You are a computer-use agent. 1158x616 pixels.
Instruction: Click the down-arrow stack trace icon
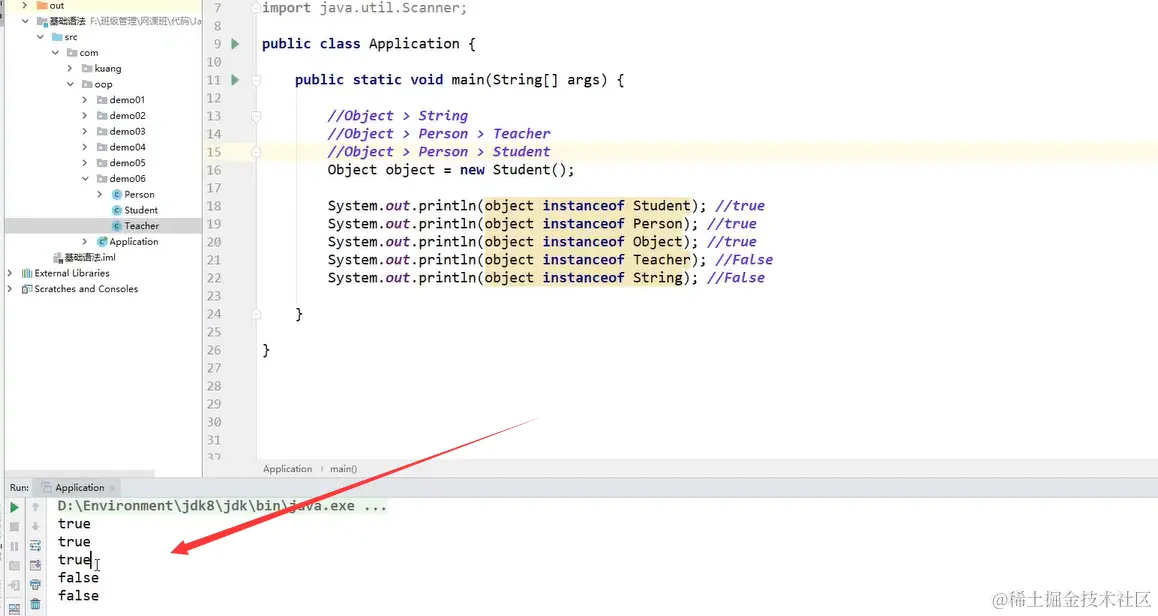click(x=35, y=527)
